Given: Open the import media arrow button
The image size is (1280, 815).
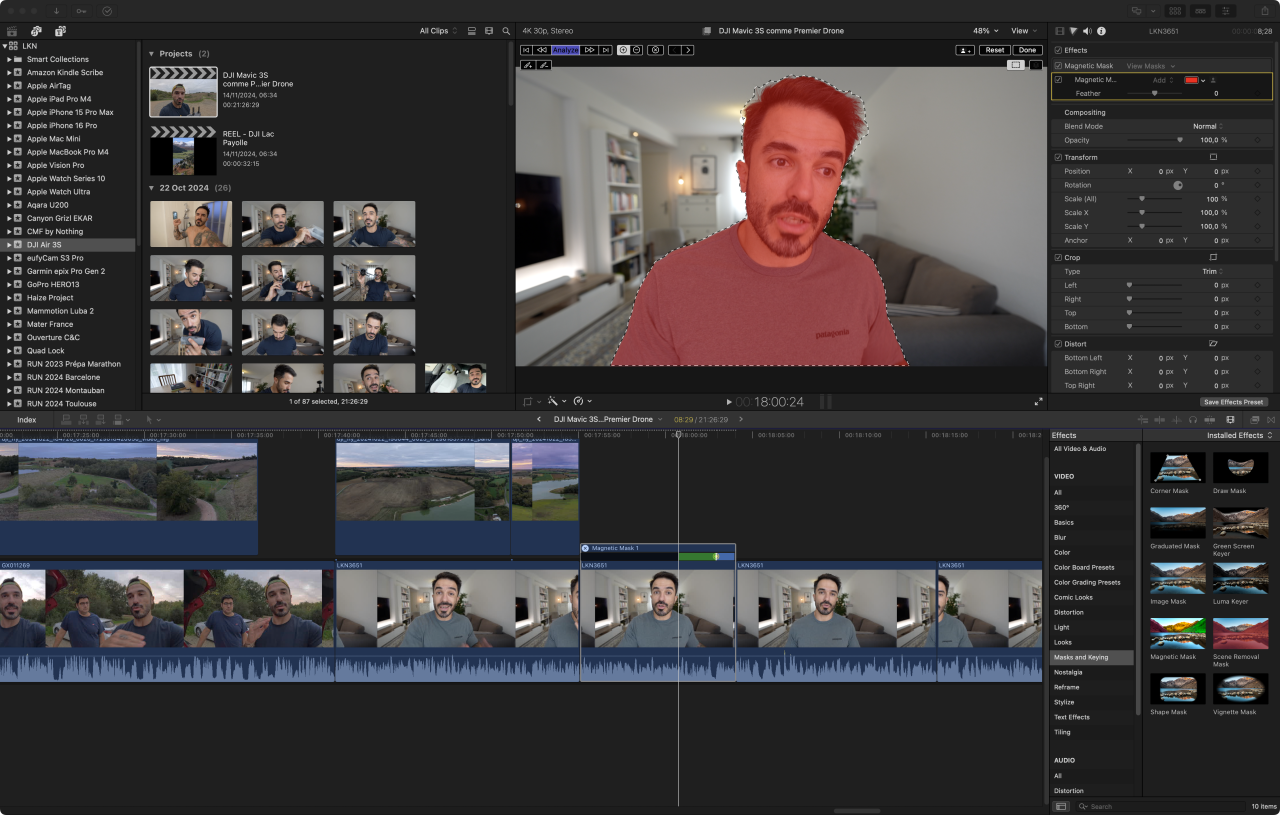Looking at the screenshot, I should coord(57,11).
